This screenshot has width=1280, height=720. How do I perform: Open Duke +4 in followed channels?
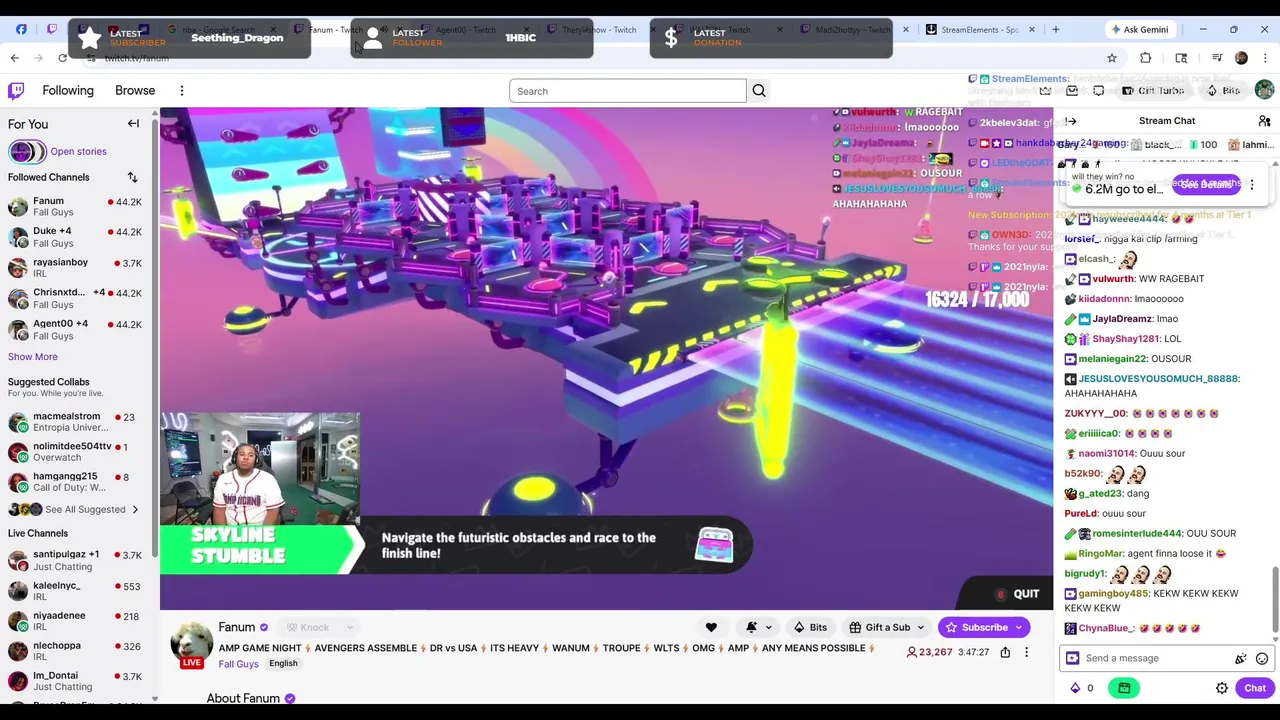[x=74, y=237]
